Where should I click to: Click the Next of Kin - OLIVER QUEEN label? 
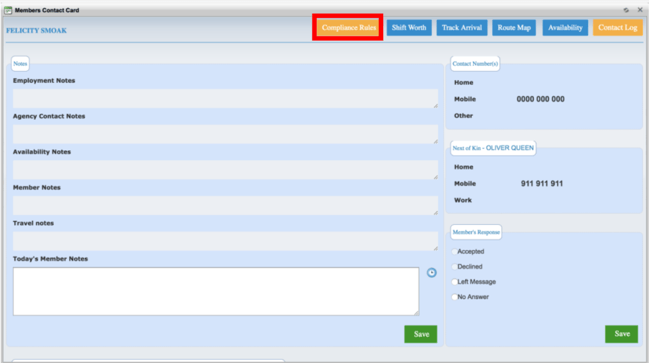tap(493, 148)
